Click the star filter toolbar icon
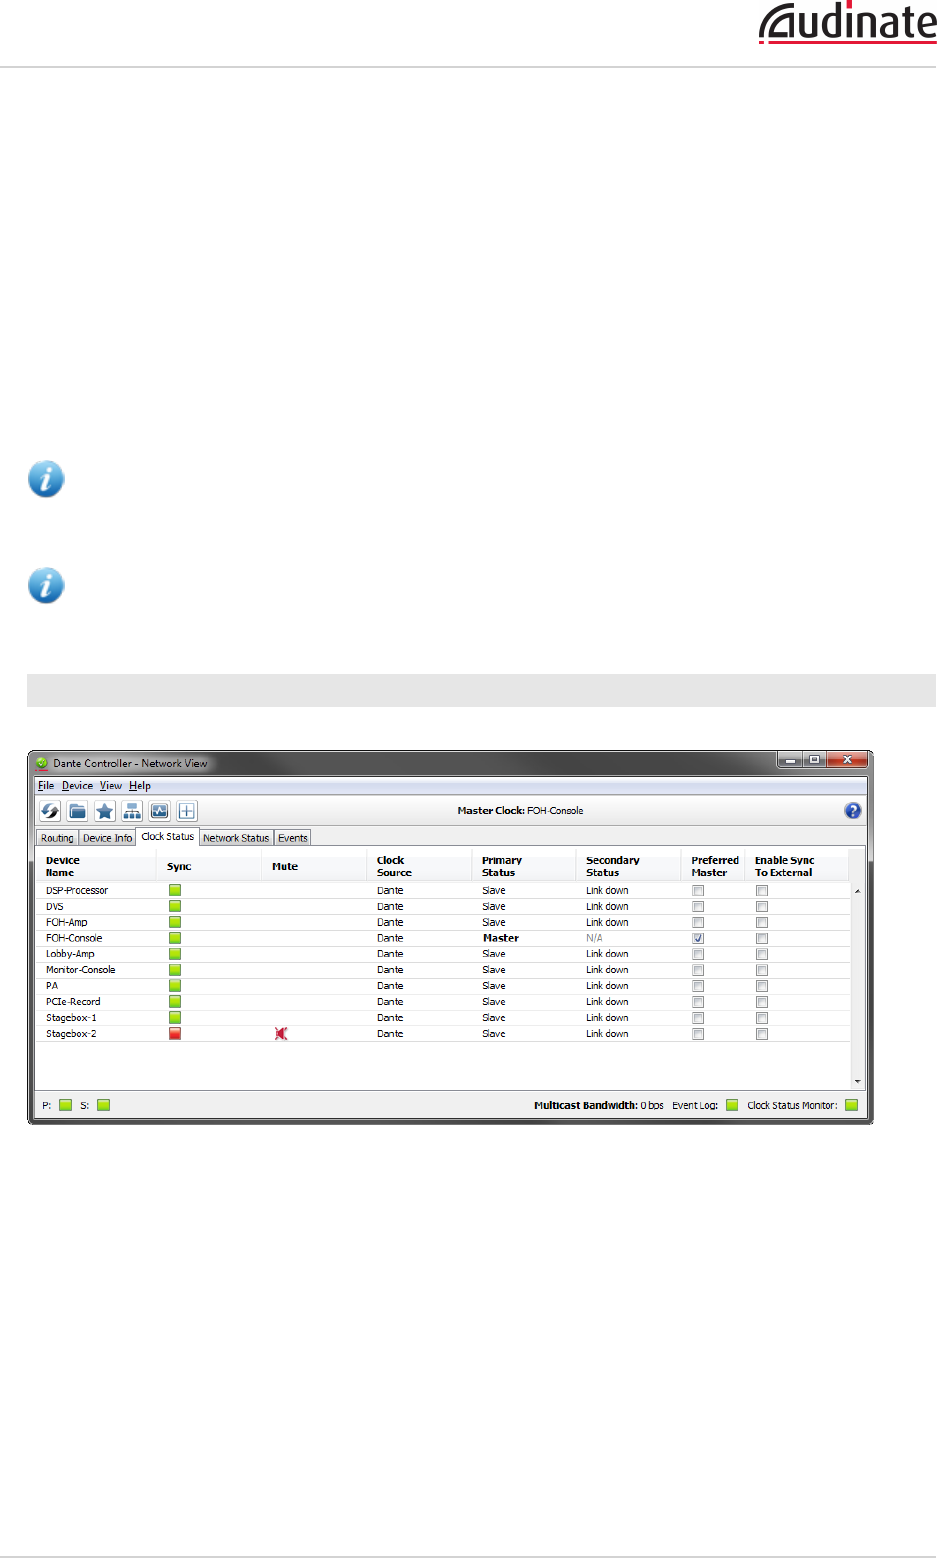The image size is (937, 1558). click(x=104, y=811)
